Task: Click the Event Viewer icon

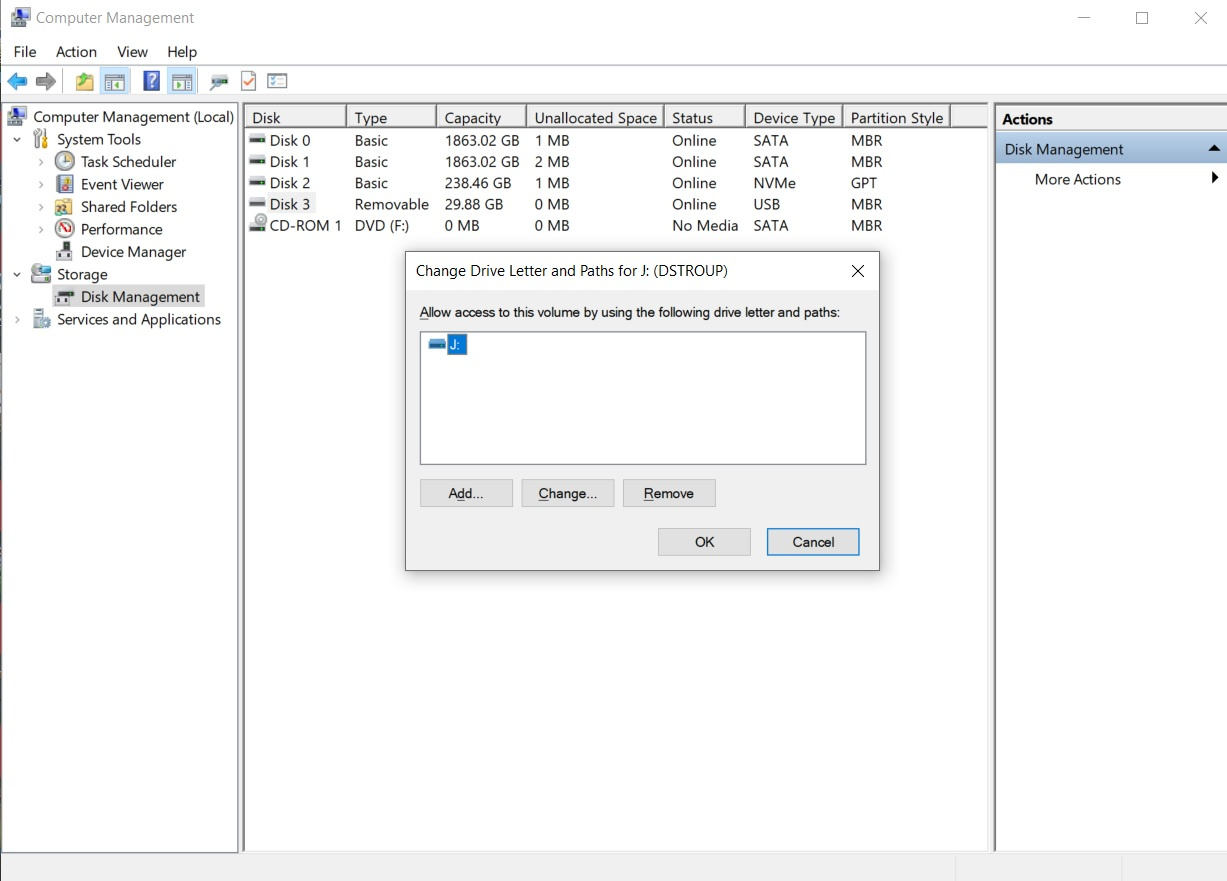Action: click(65, 184)
